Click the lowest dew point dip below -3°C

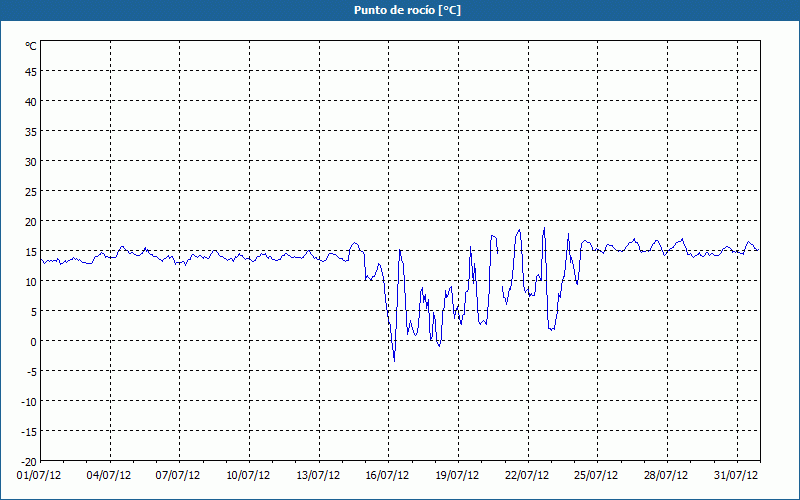click(x=394, y=361)
